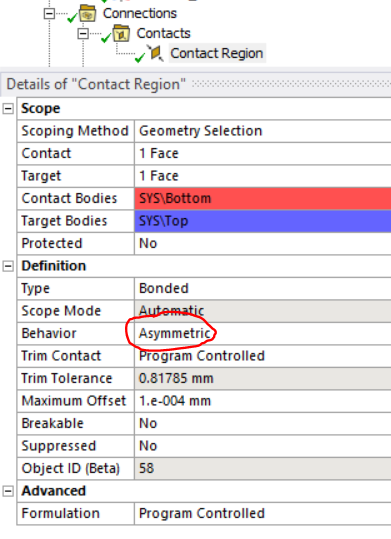Image resolution: width=391 pixels, height=539 pixels.
Task: Click blue SYS\Top target bodies cell
Action: tap(263, 221)
